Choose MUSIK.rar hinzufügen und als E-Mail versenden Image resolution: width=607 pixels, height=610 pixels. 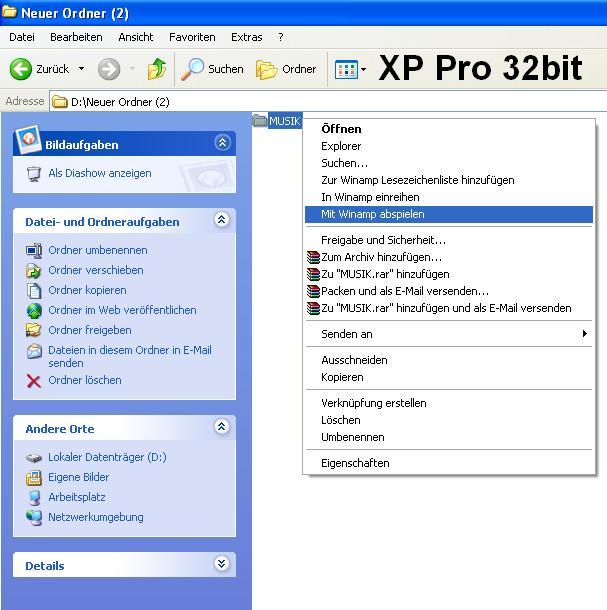[449, 308]
